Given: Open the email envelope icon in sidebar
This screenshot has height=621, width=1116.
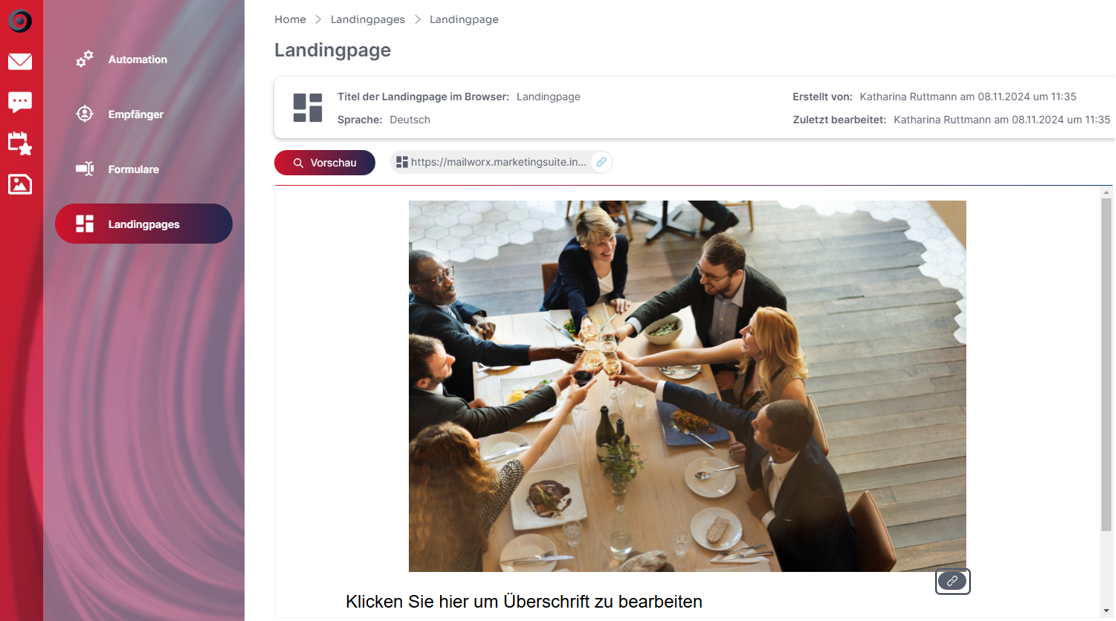Looking at the screenshot, I should (20, 61).
